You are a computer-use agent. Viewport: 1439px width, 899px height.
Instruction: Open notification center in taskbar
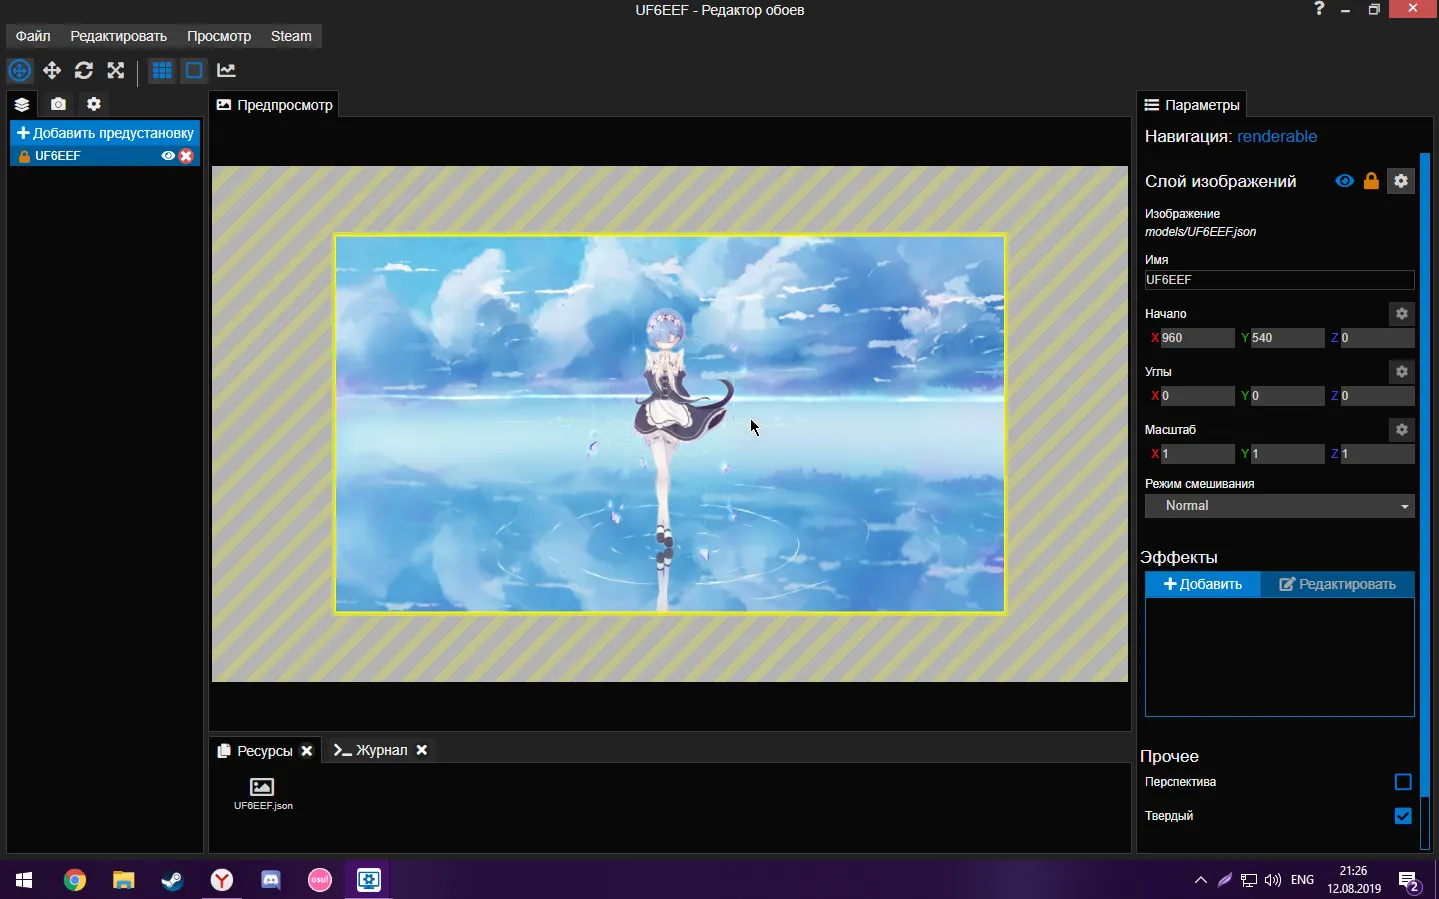[x=1409, y=883]
